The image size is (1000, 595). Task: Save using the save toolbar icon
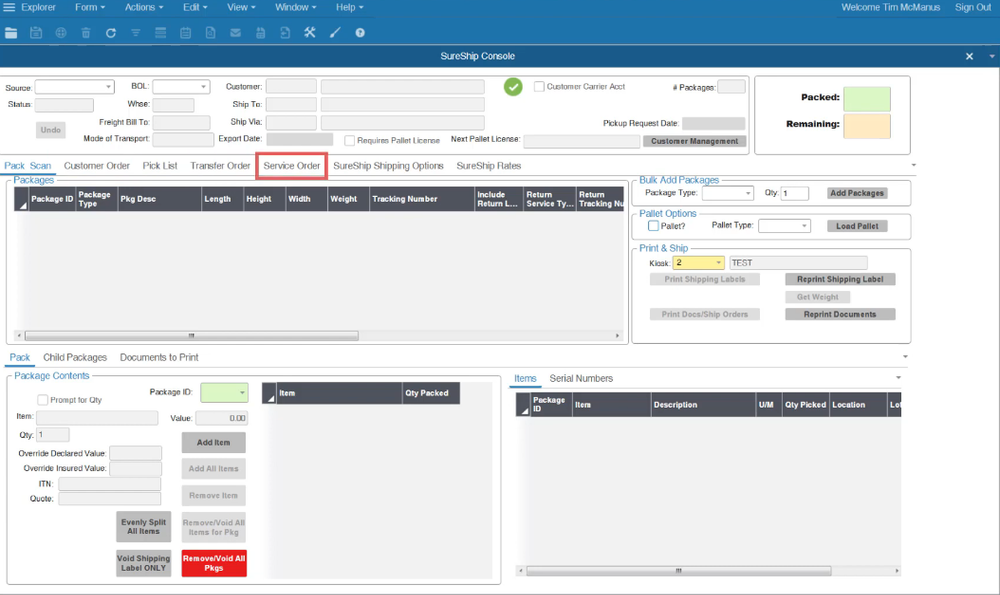pos(35,32)
